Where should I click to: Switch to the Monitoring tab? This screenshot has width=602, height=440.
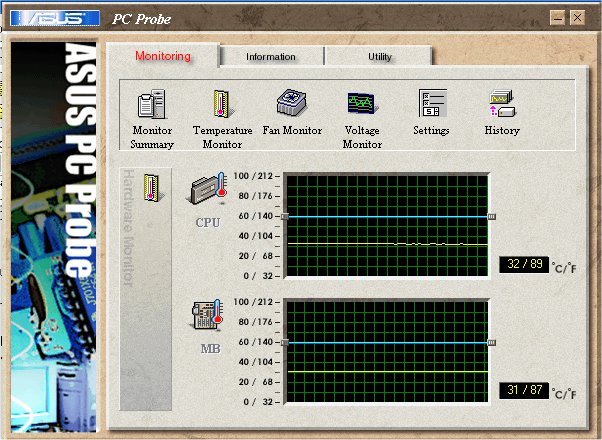(x=163, y=56)
